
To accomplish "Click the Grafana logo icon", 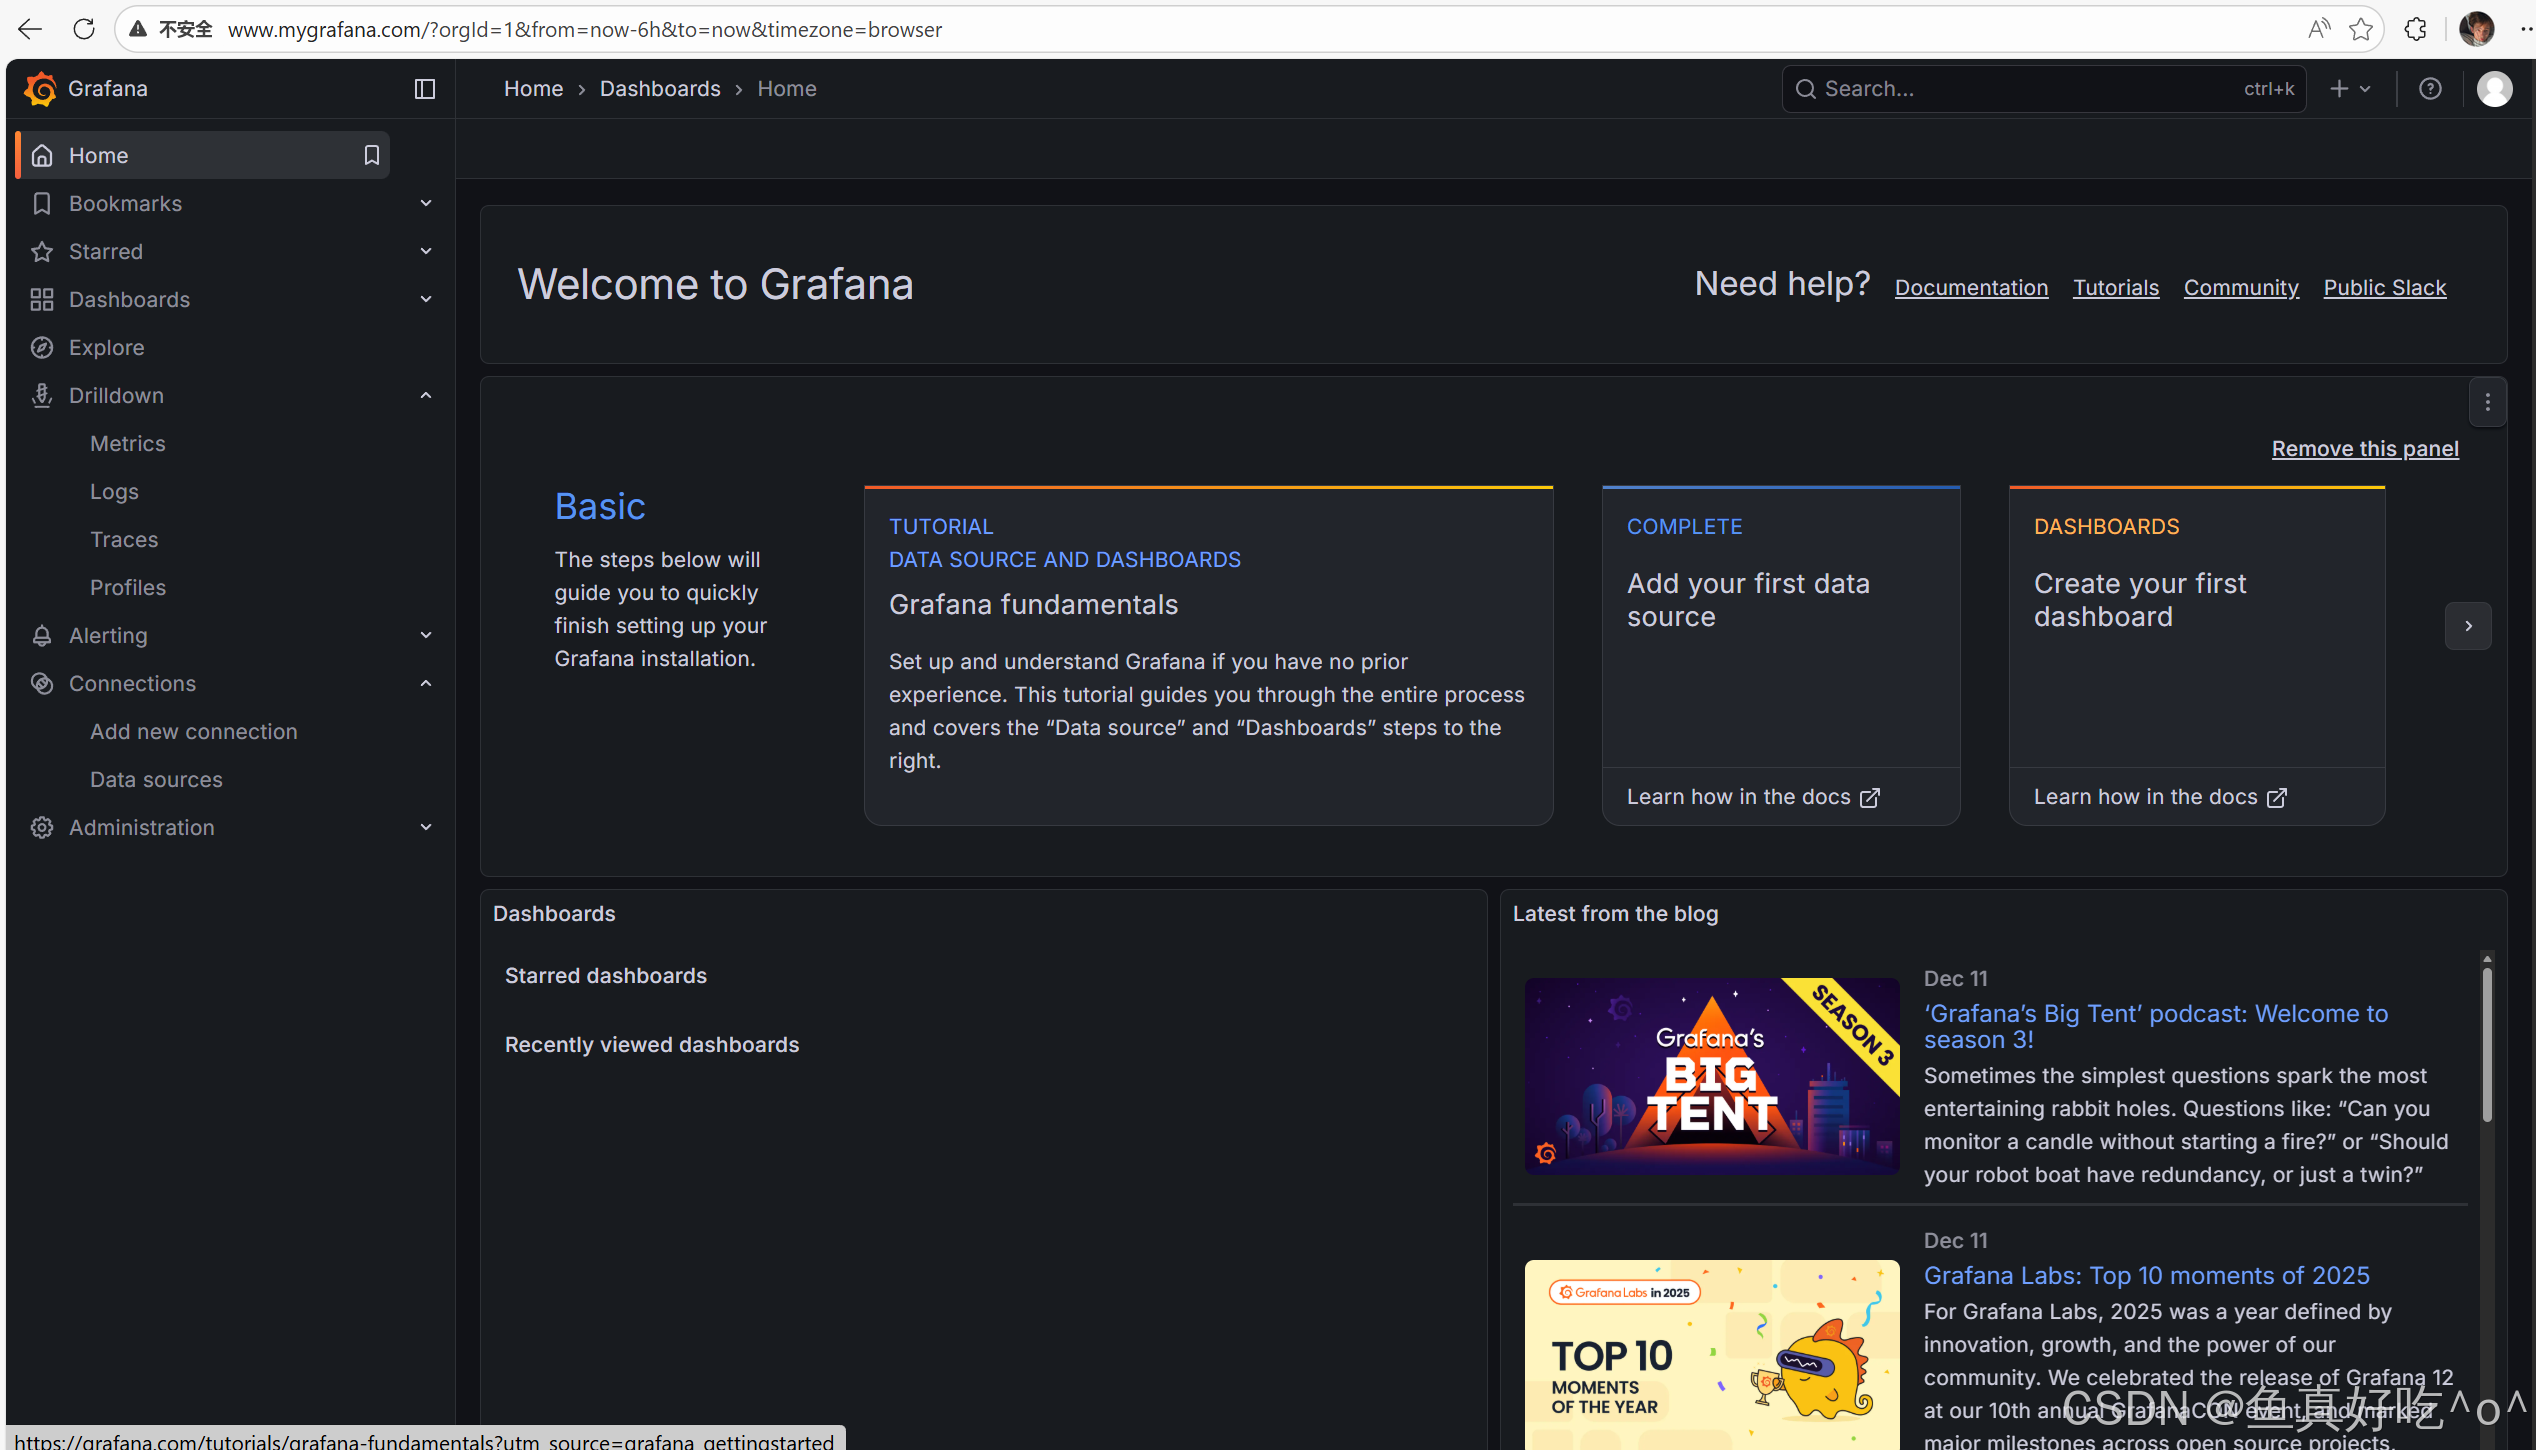I will coord(40,89).
